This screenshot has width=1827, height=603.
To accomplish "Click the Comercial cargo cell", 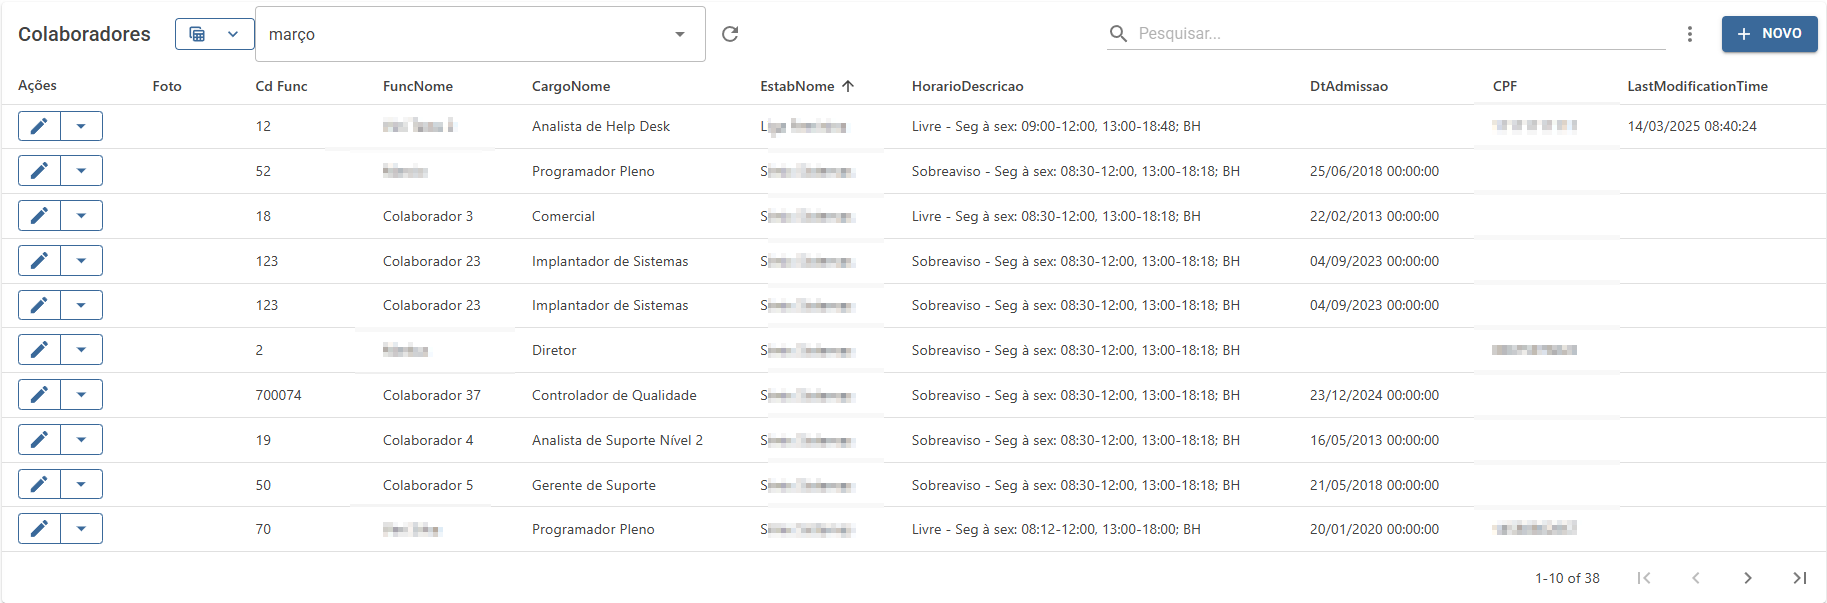I will 563,216.
